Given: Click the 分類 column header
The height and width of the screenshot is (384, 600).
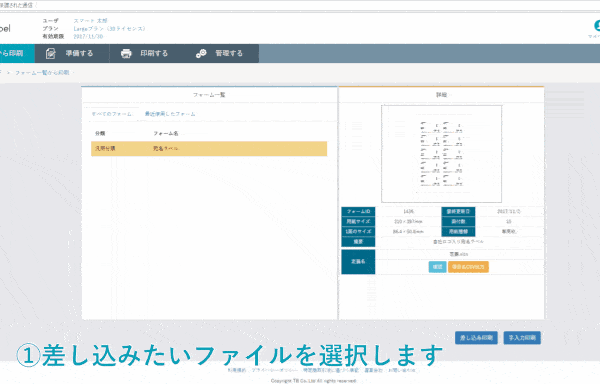Looking at the screenshot, I should click(100, 133).
